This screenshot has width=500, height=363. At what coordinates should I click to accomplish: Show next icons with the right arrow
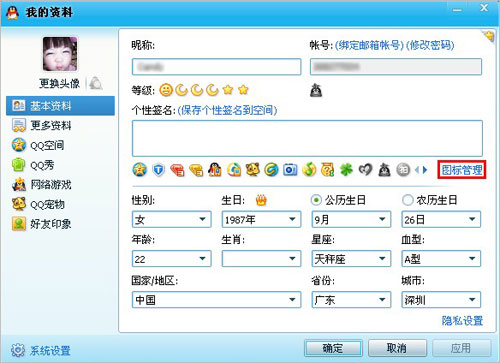[x=425, y=170]
